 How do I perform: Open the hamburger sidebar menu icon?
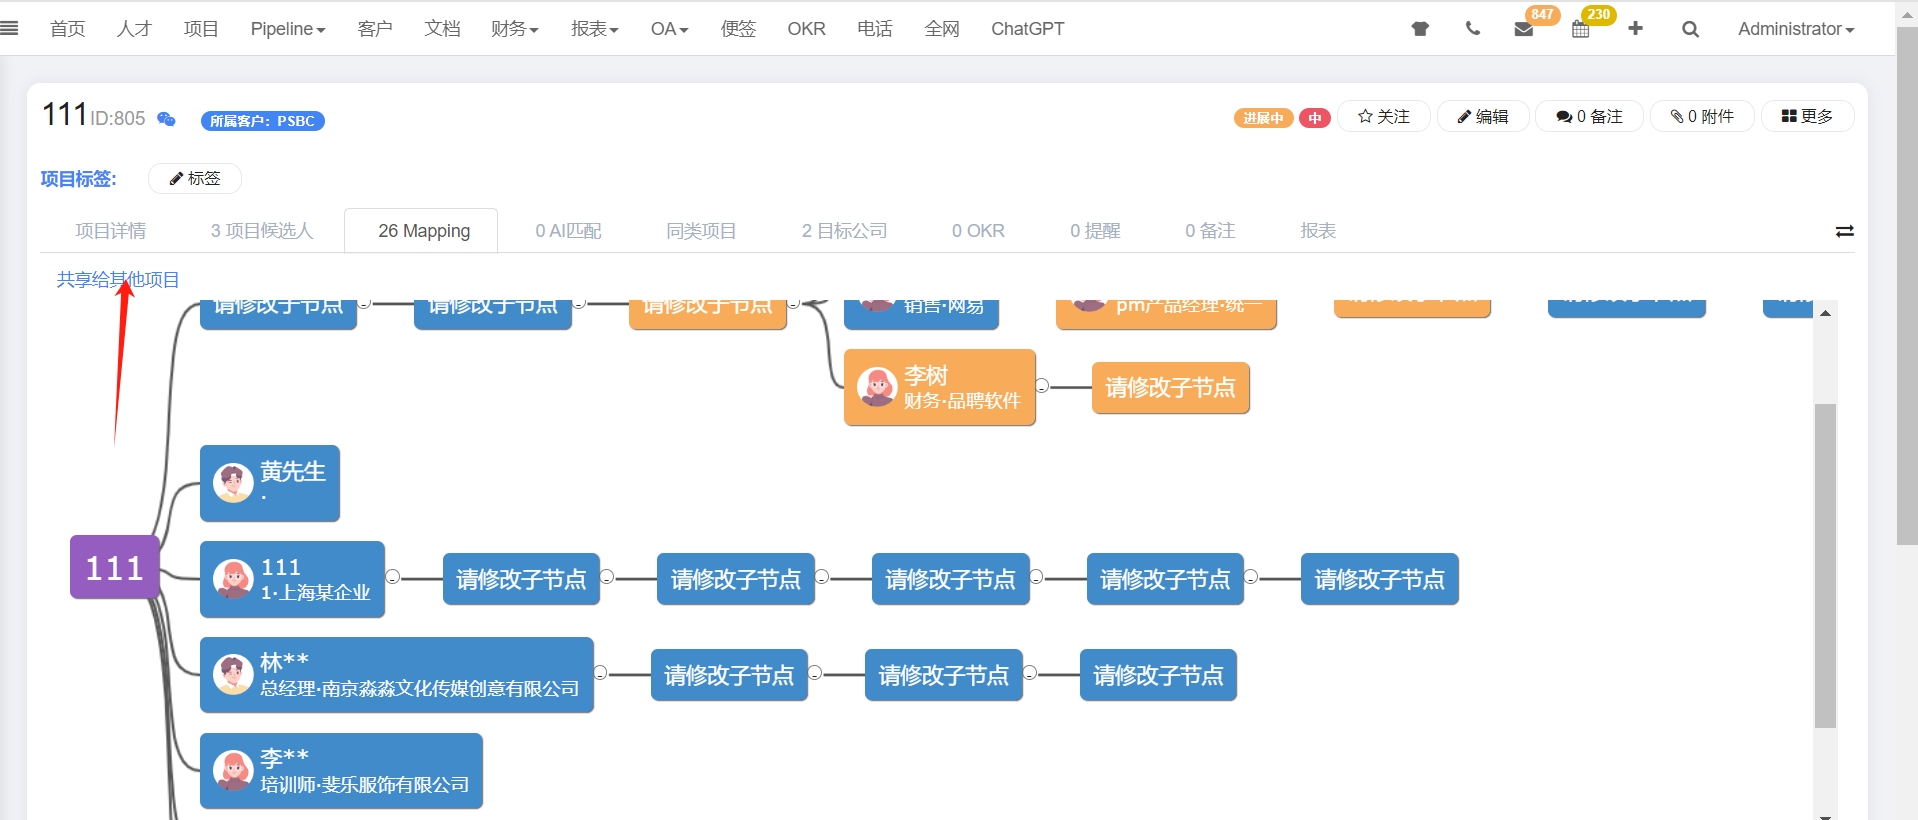(x=9, y=28)
